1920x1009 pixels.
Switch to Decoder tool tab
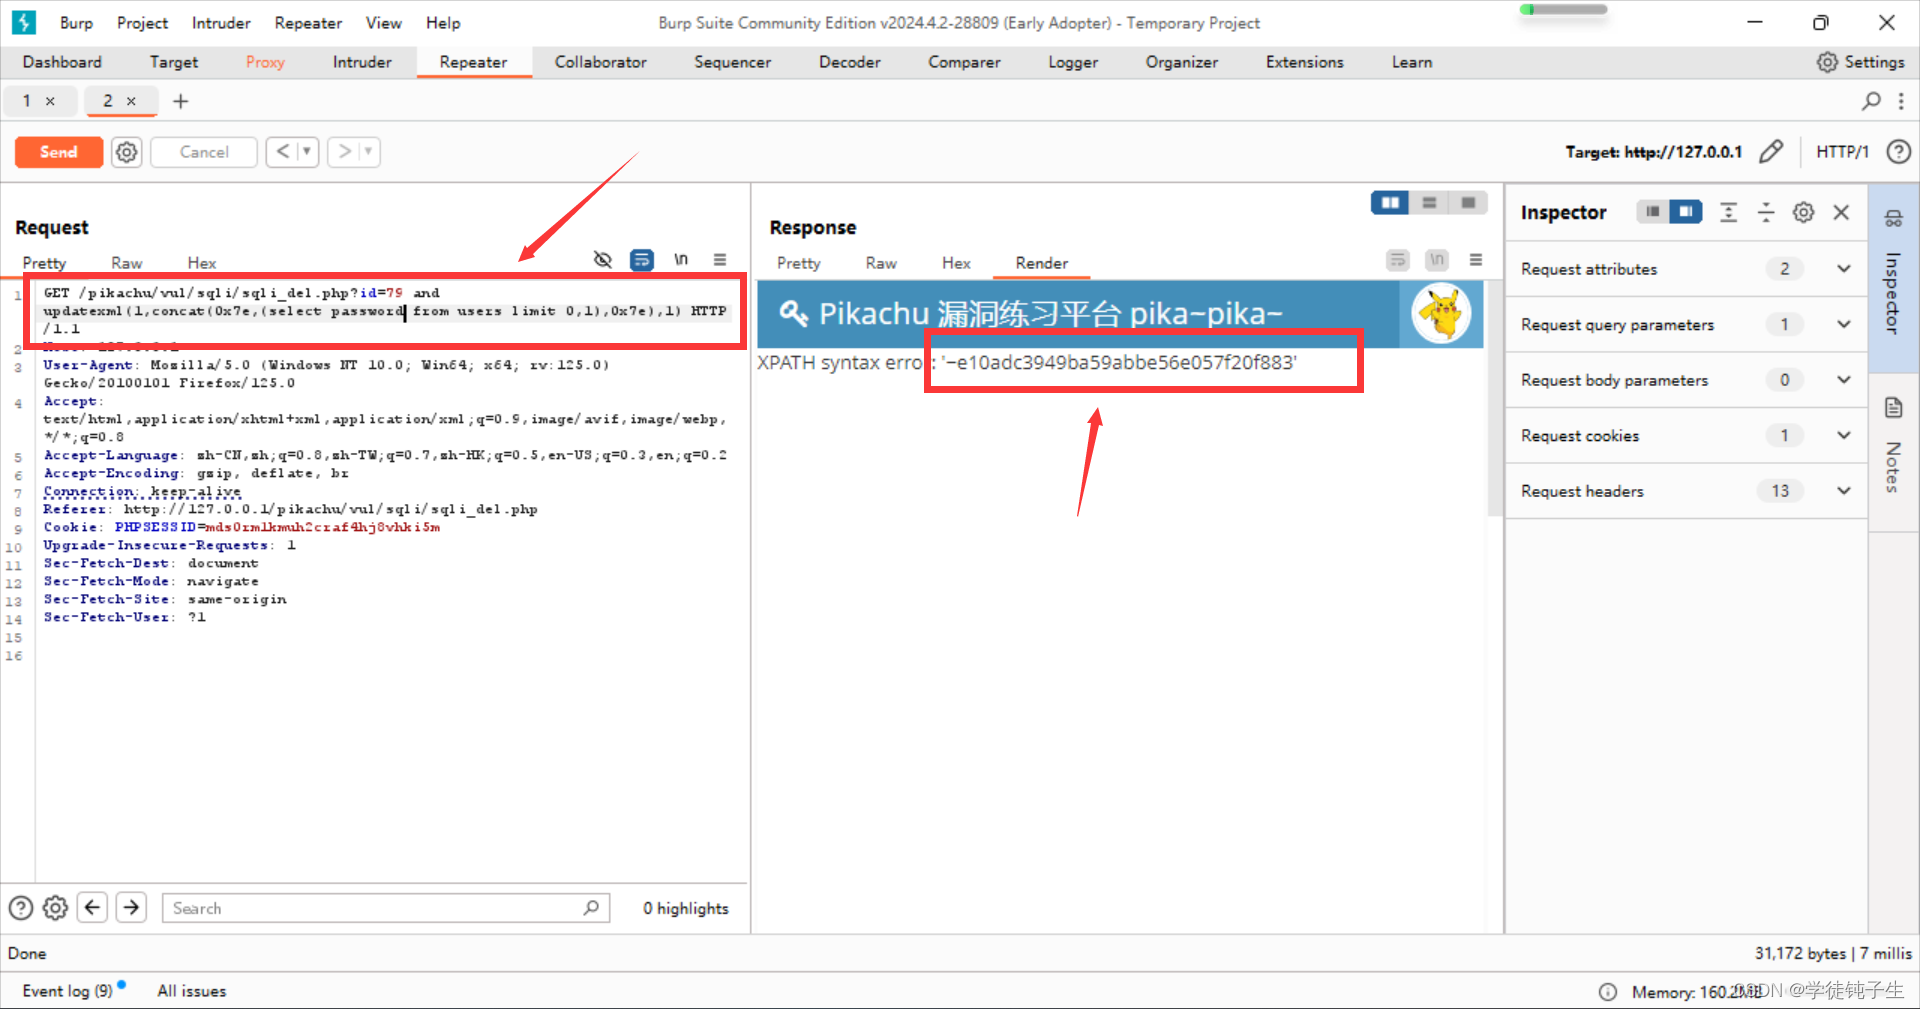coord(849,62)
